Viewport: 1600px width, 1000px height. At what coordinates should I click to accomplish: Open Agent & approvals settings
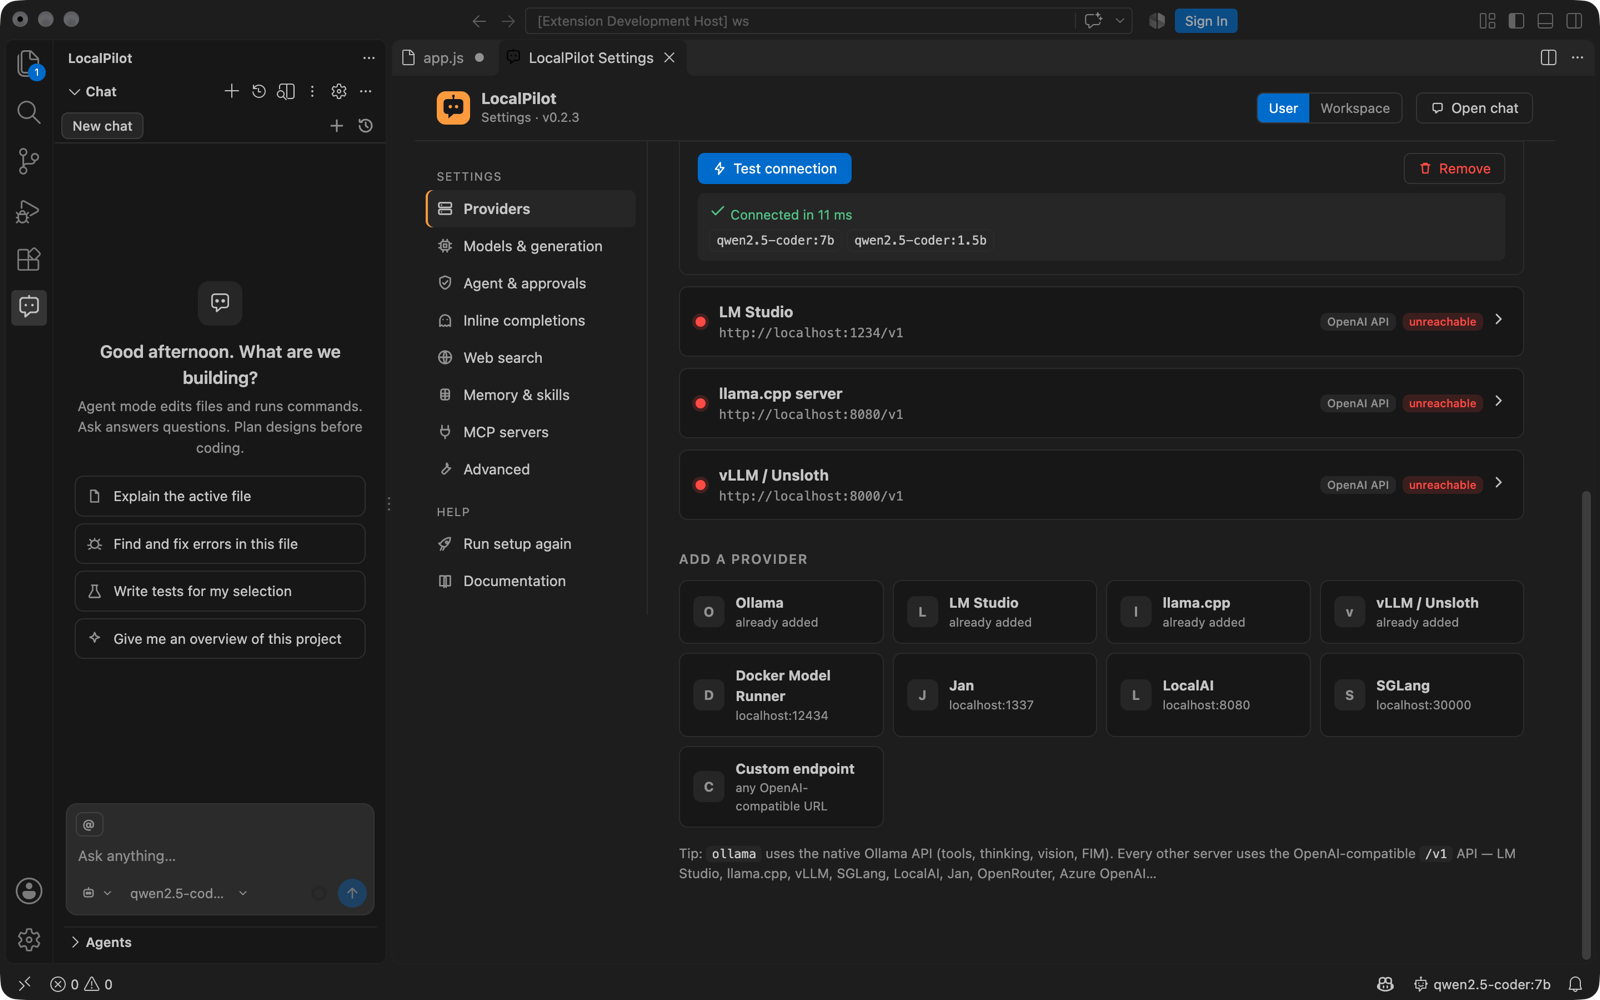coord(531,283)
